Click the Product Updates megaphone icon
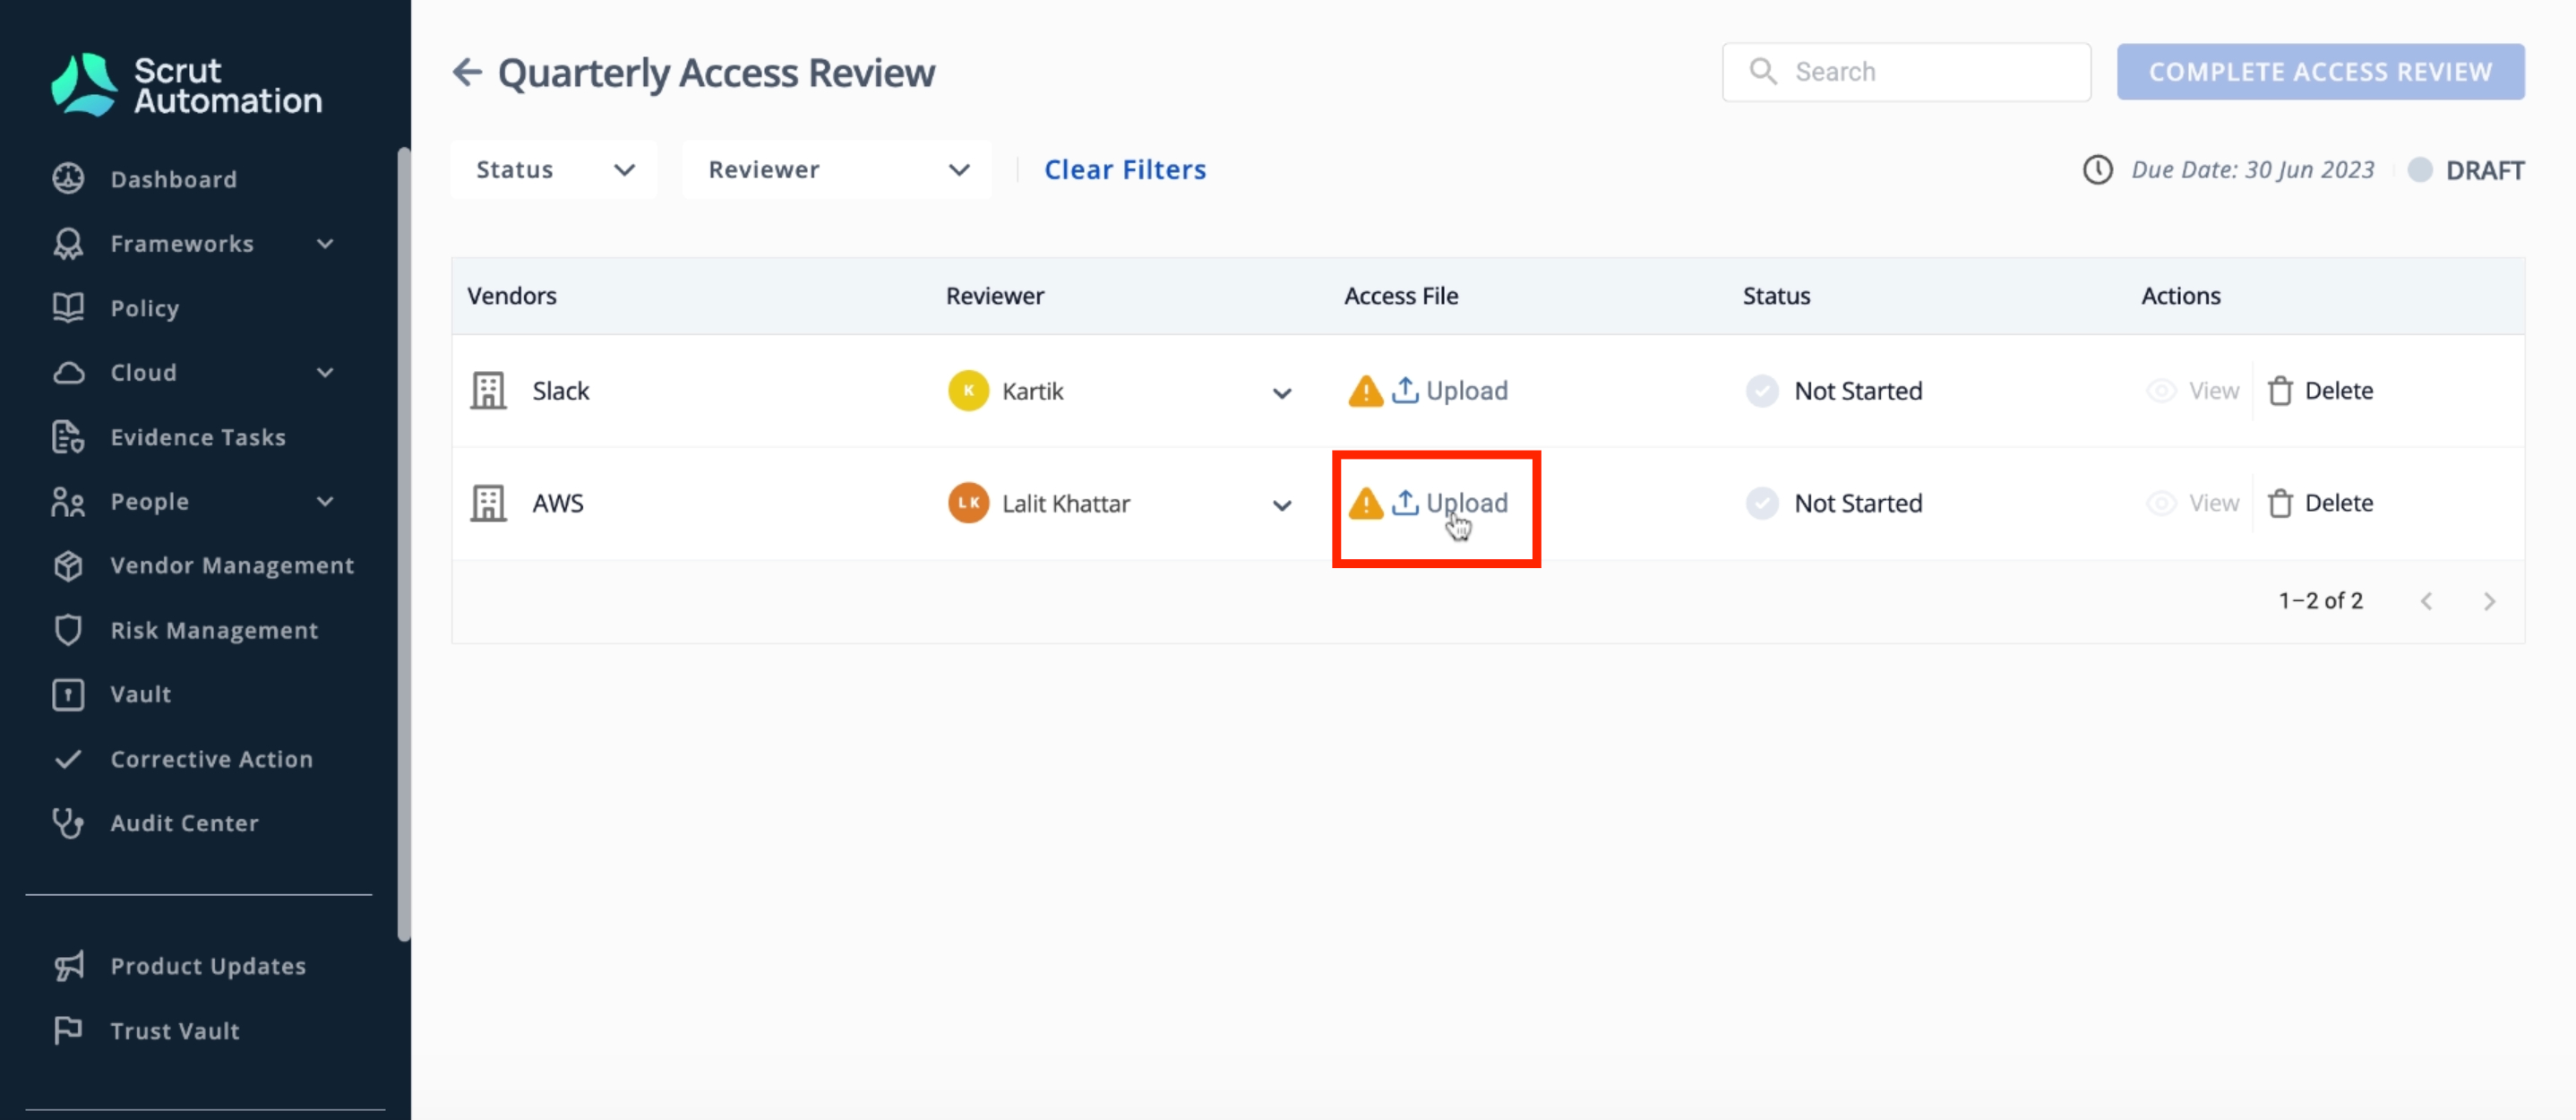 tap(68, 966)
